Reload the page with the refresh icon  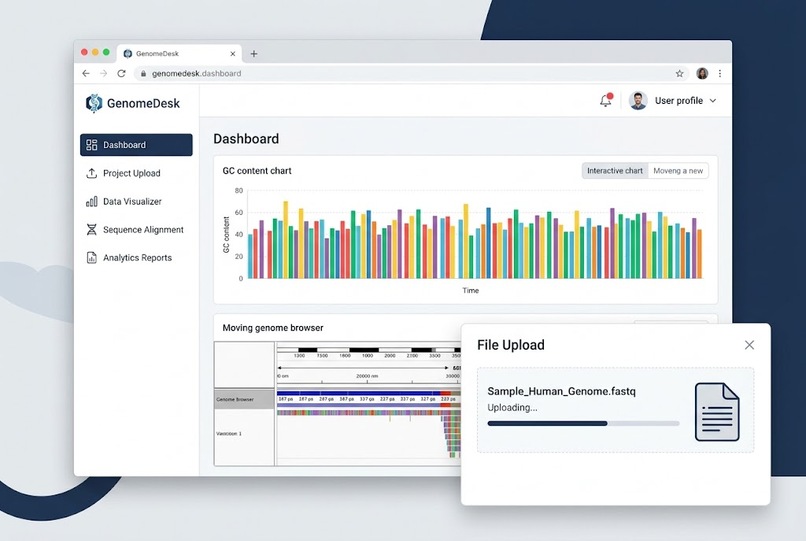tap(121, 74)
